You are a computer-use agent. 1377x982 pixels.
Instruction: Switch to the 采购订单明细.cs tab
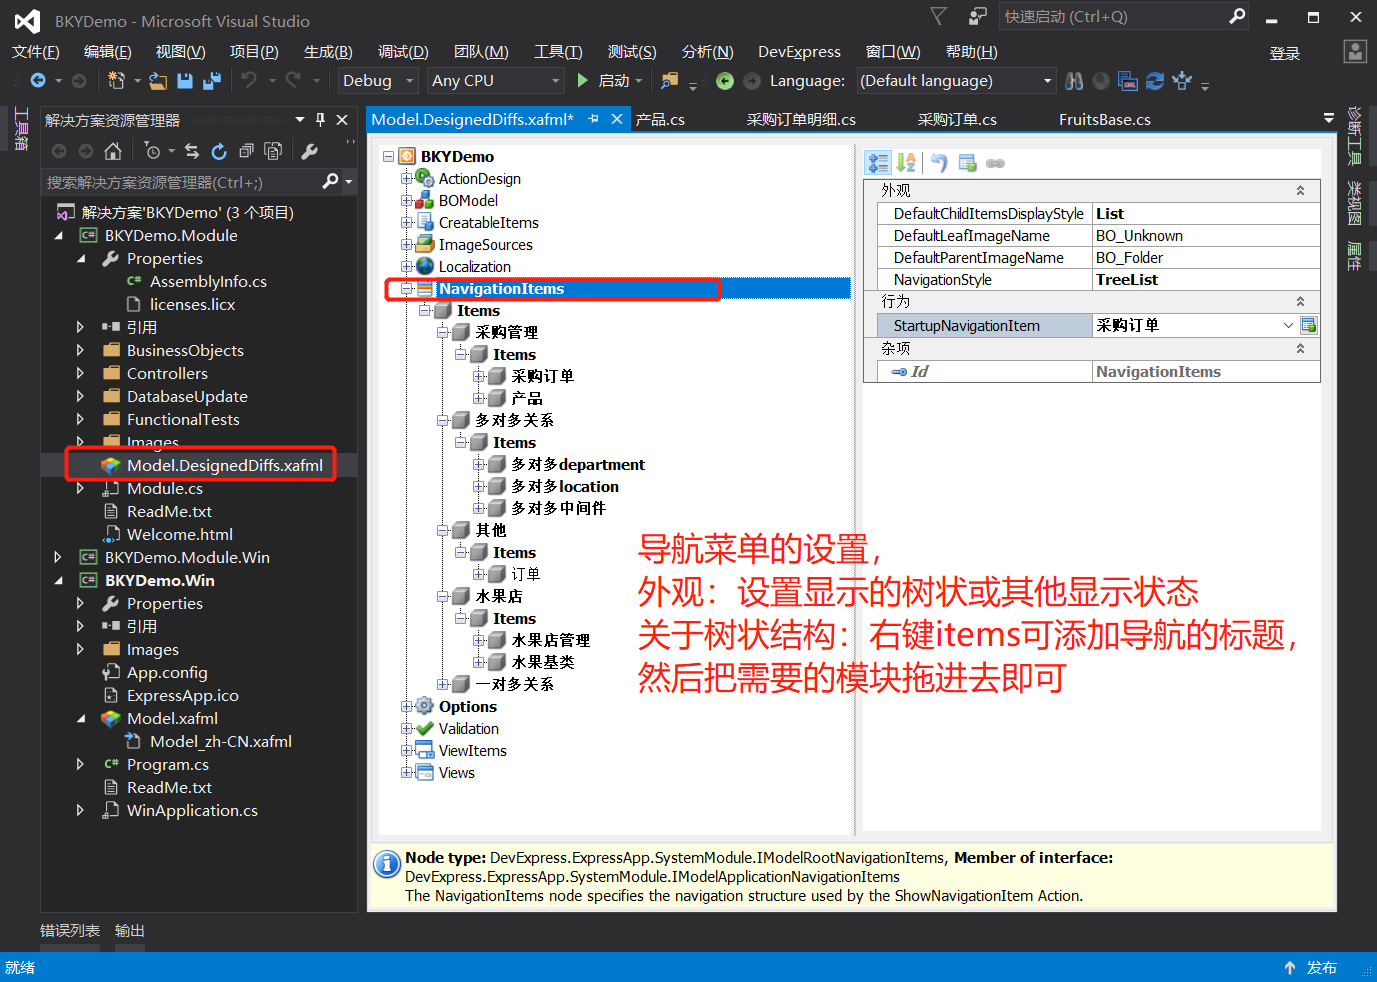tap(801, 120)
